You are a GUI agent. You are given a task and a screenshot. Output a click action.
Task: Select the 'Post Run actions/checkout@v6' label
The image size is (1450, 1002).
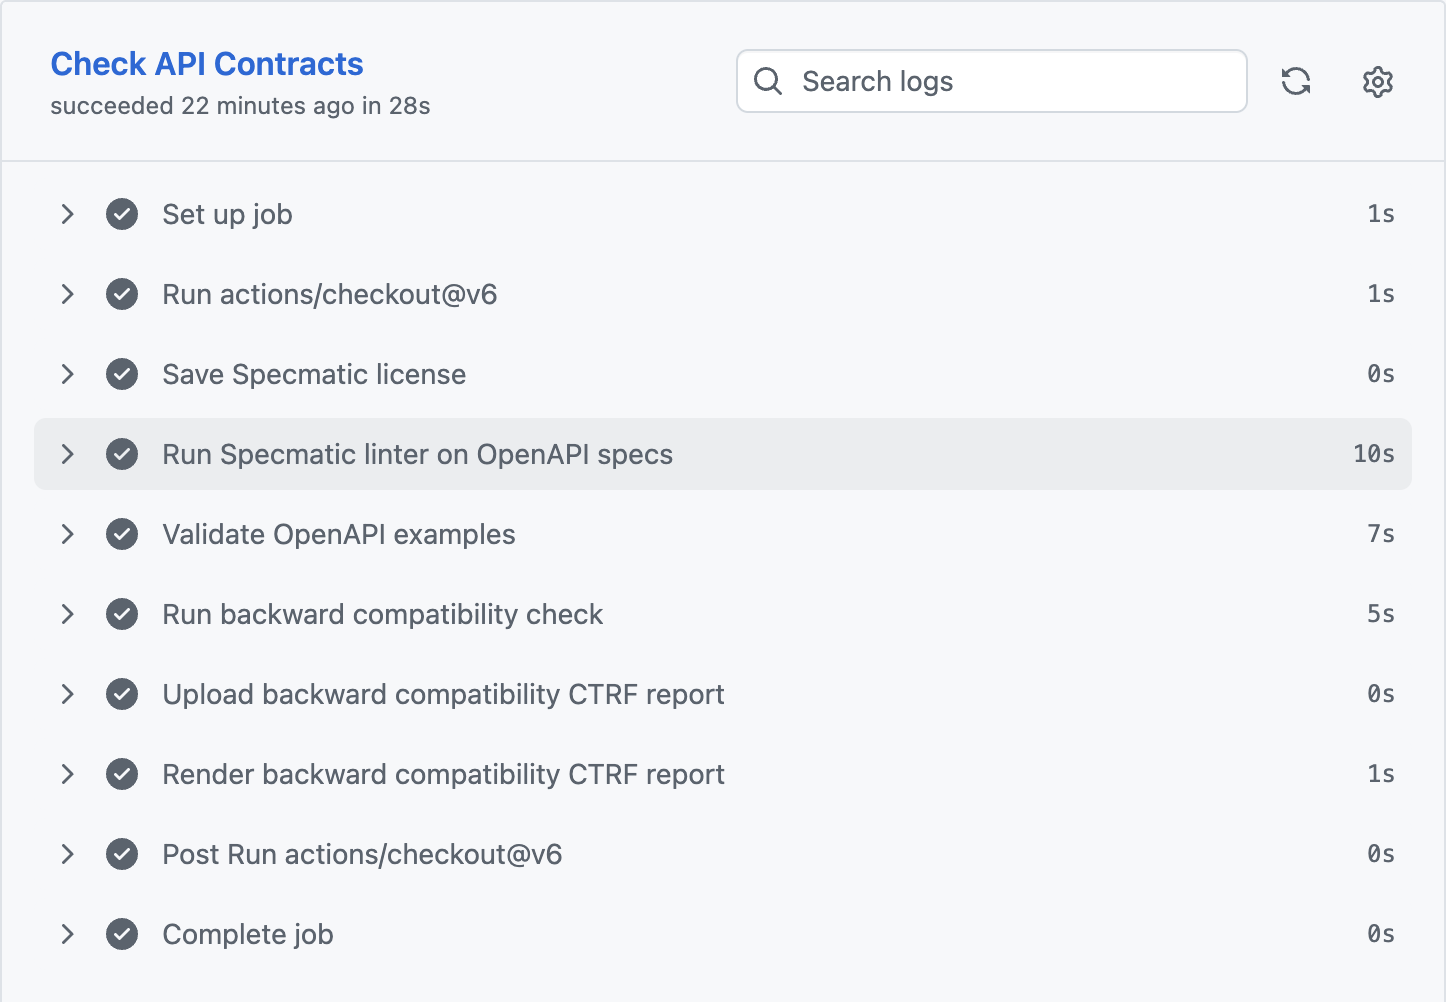362,855
